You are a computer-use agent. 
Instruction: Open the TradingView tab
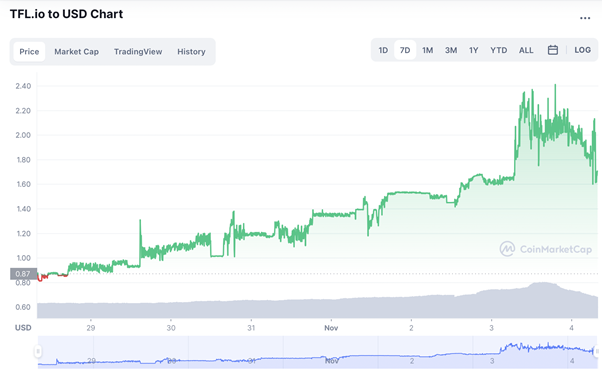(x=138, y=51)
